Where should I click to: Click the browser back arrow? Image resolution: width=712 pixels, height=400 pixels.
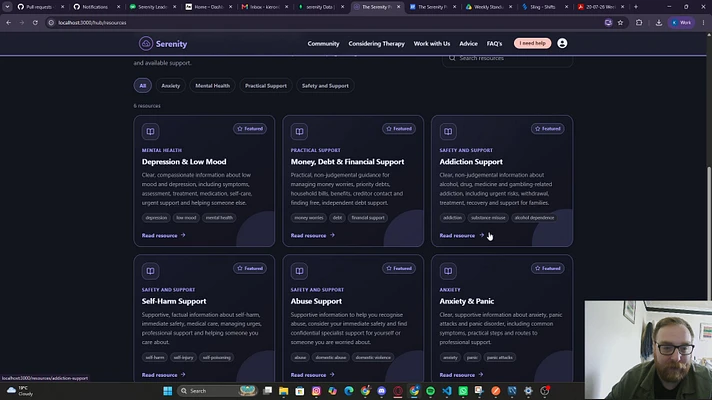9,22
